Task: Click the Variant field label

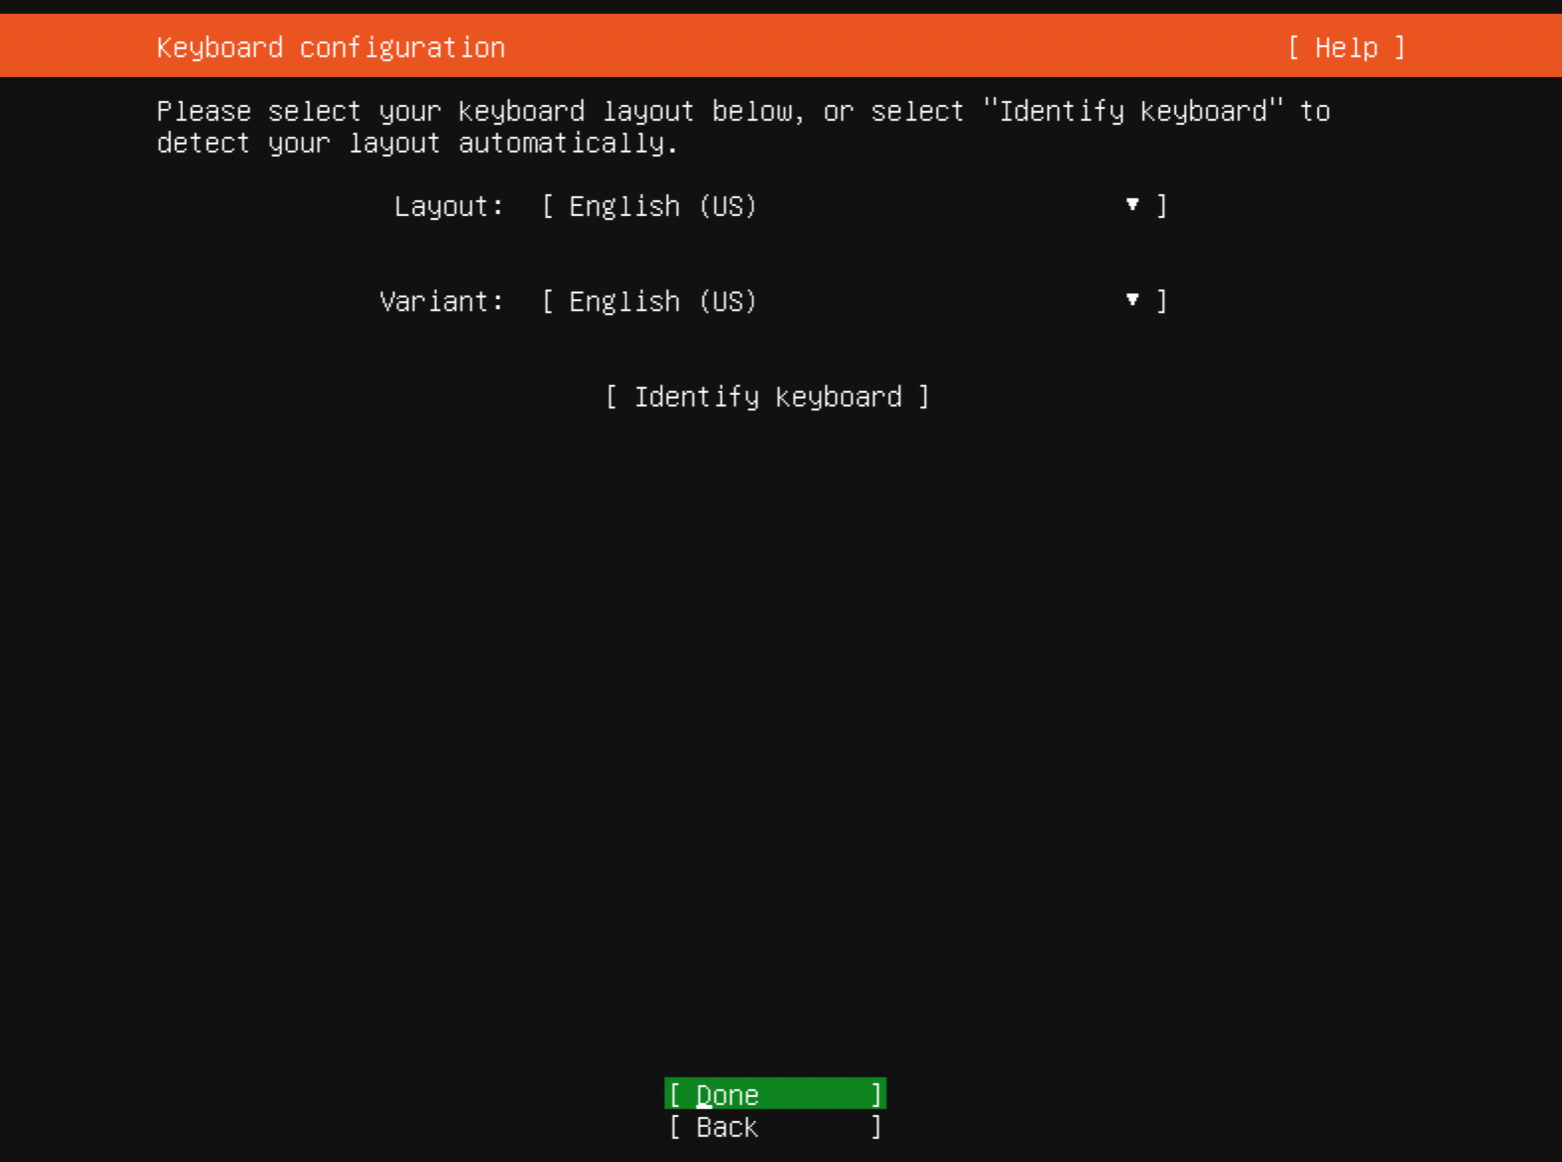Action: pyautogui.click(x=442, y=301)
